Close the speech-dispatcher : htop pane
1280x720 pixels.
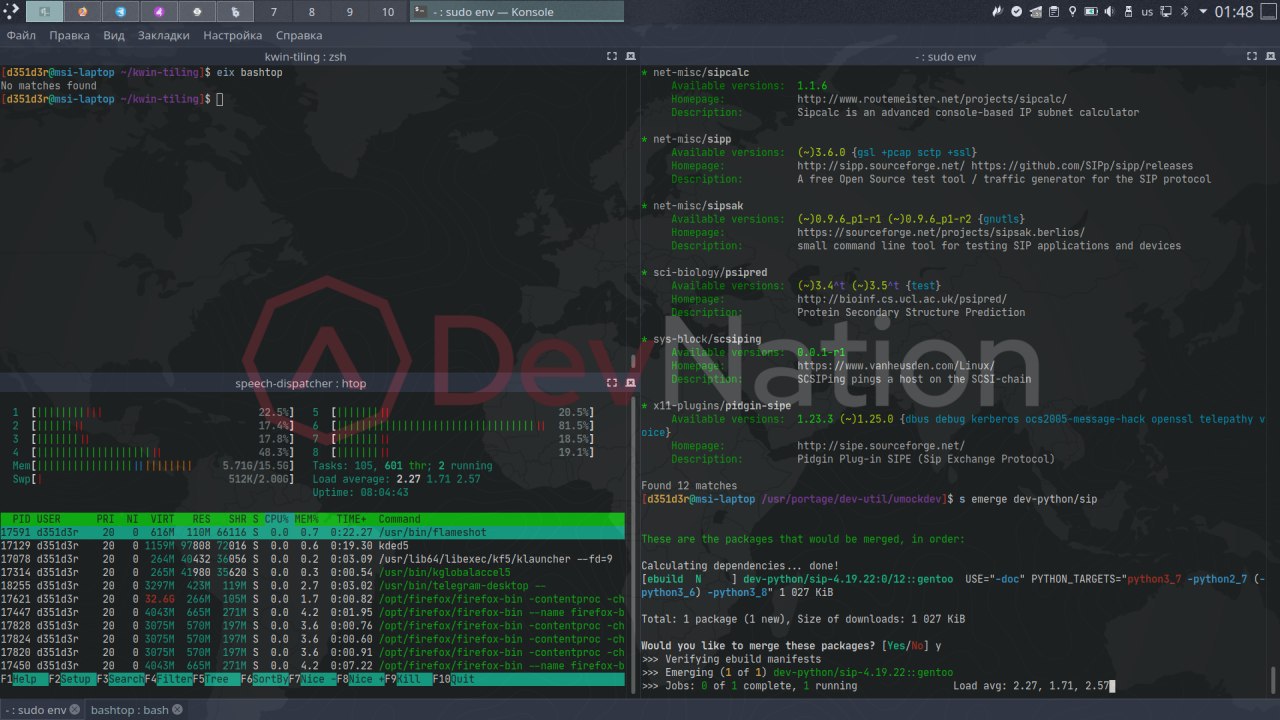pyautogui.click(x=630, y=383)
